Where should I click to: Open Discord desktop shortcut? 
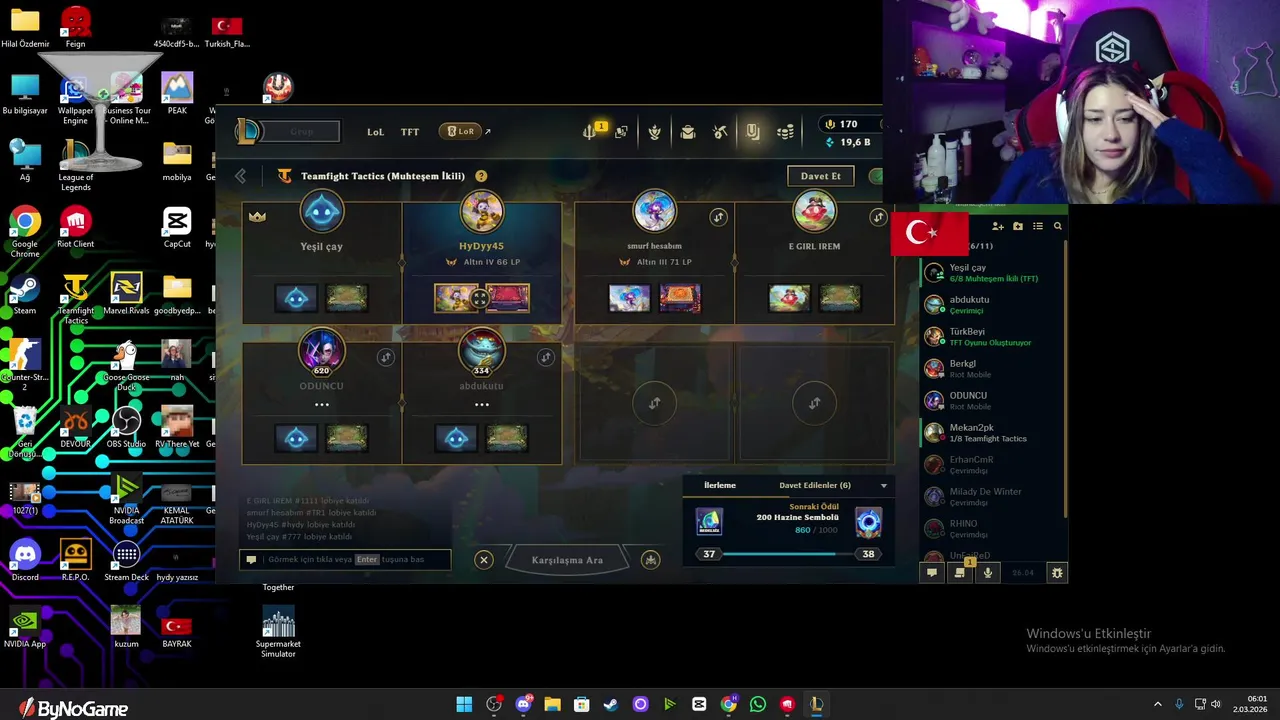tap(25, 560)
